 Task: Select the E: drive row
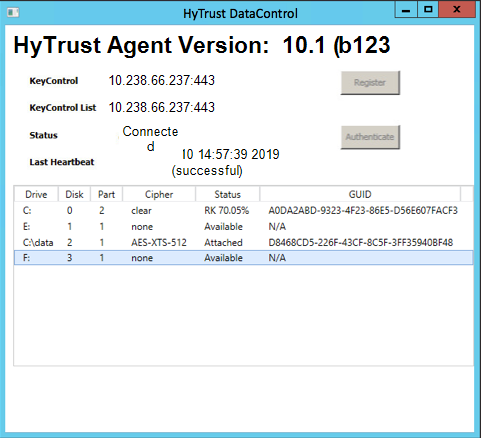(x=243, y=227)
